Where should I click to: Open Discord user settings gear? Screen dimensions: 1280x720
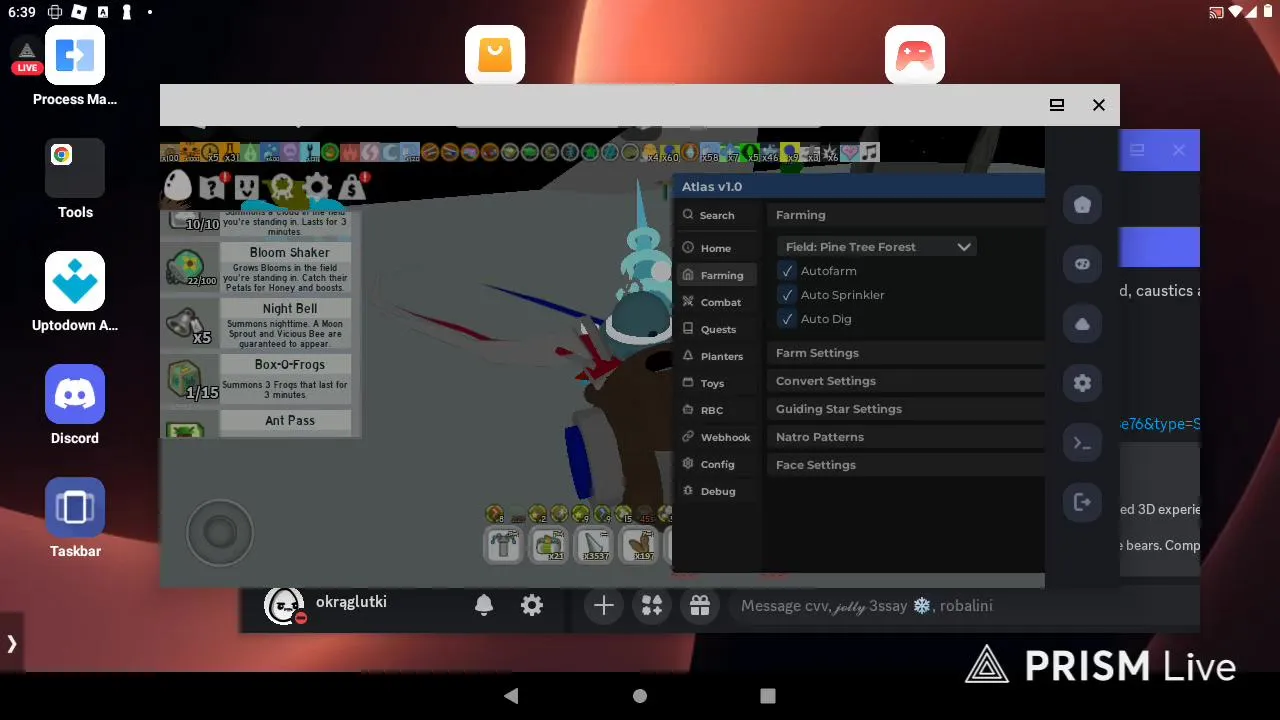click(532, 605)
